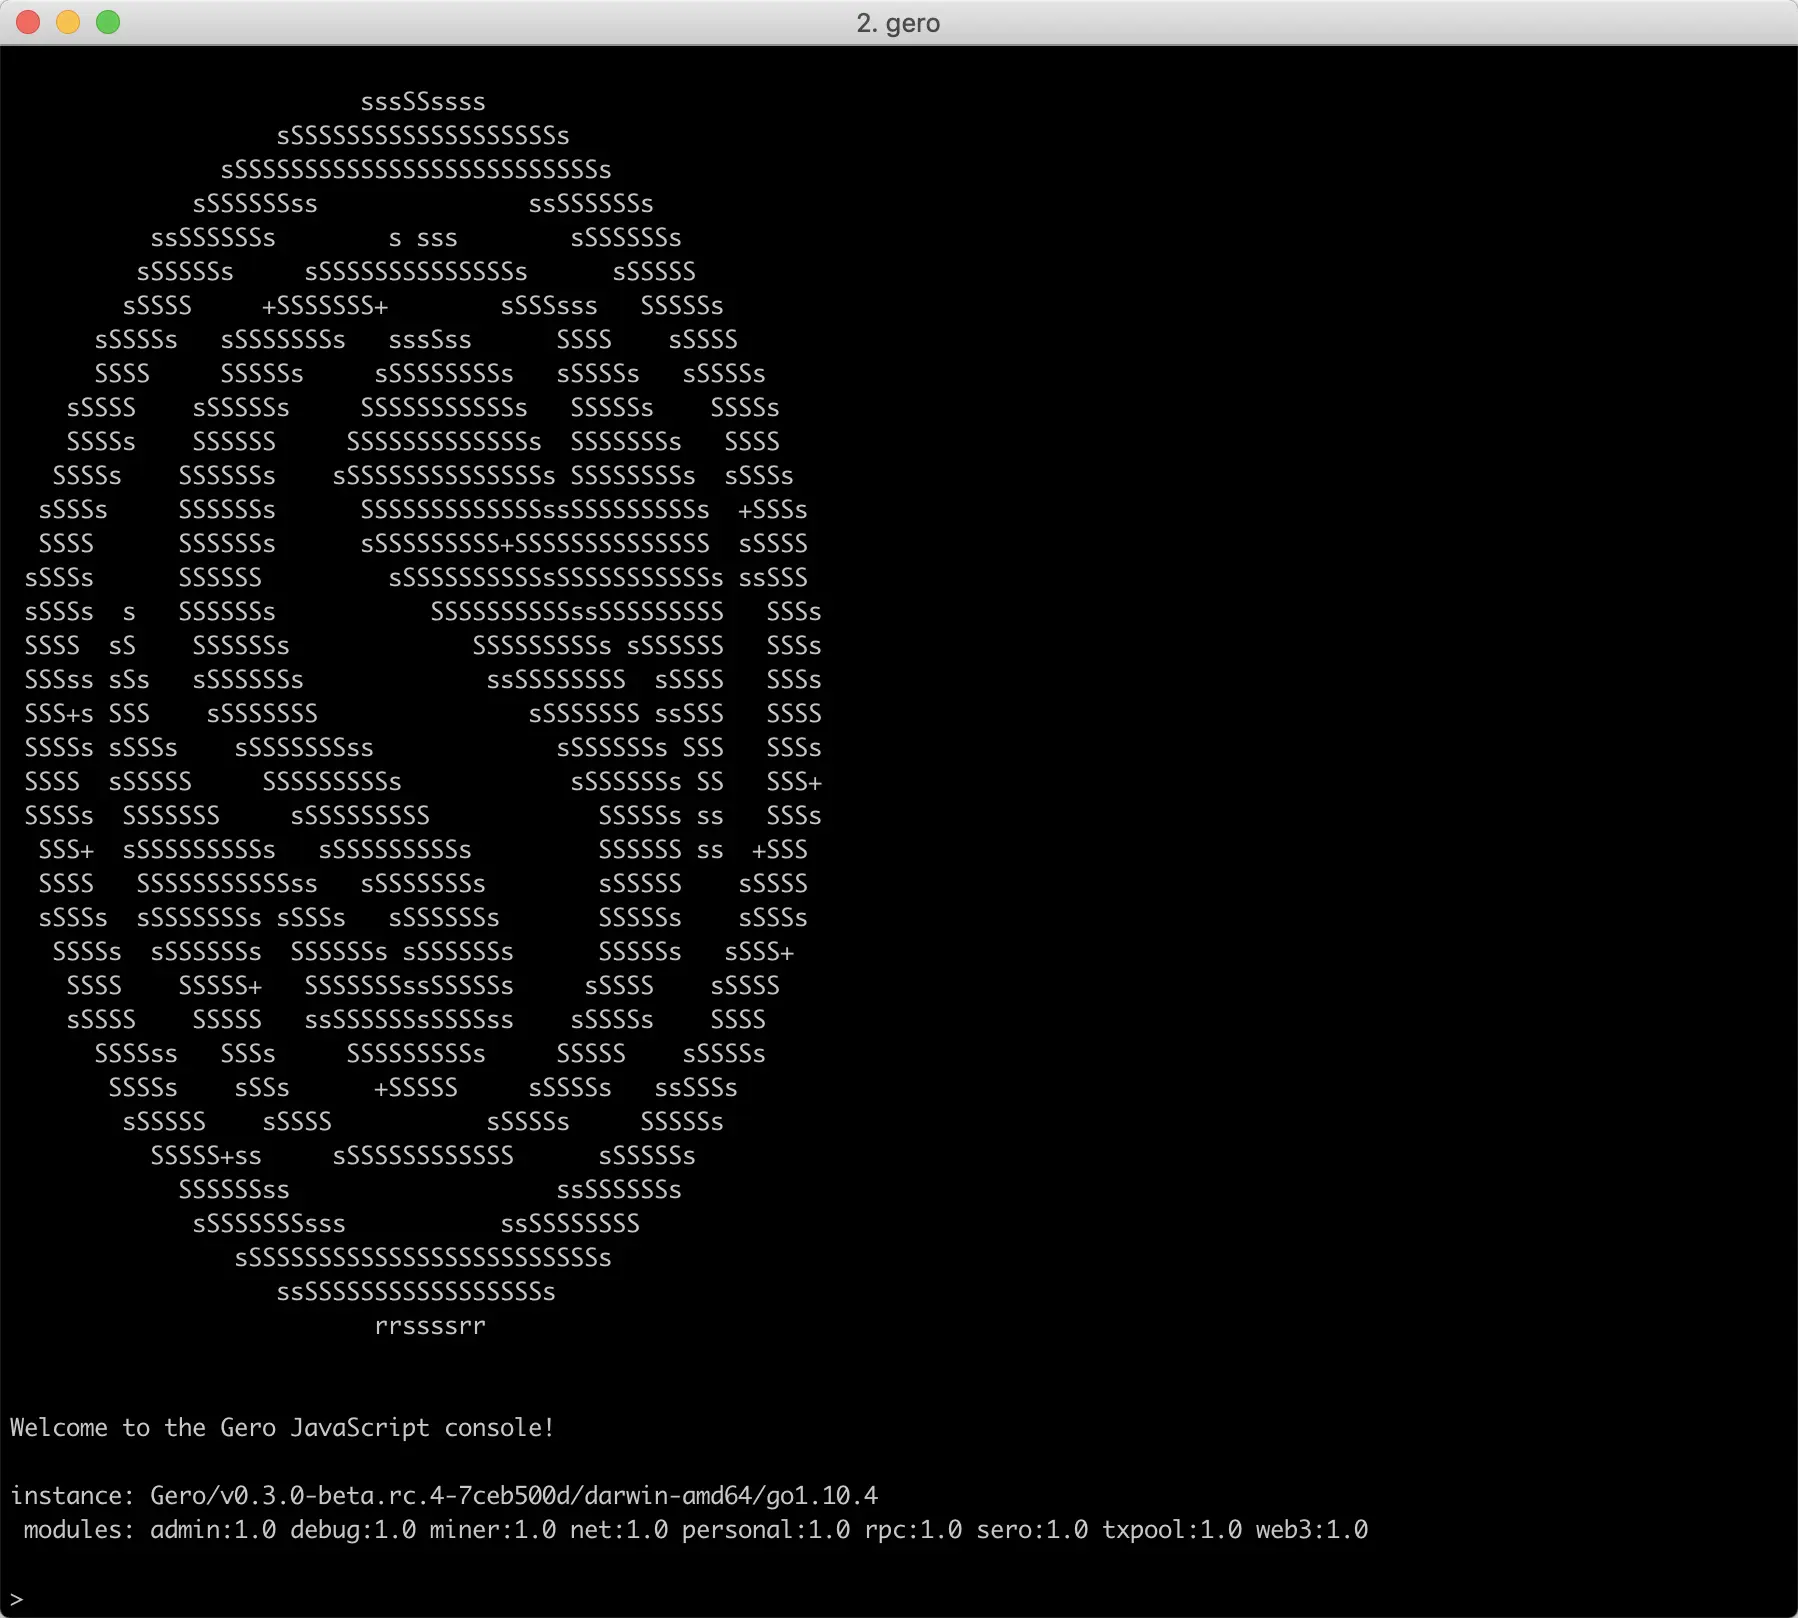Screen dimensions: 1798x1618
Task: Click the Gero instance version string
Action: 514,1496
